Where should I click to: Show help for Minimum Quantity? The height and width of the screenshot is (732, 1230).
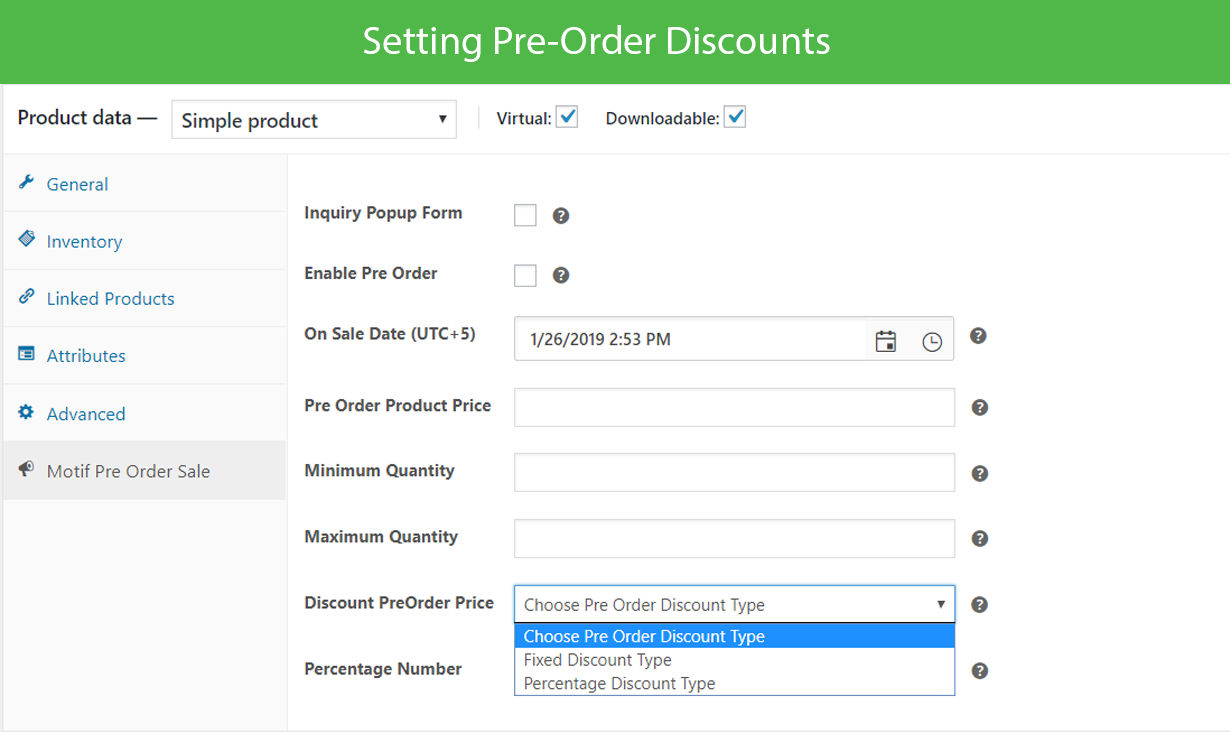pos(980,473)
